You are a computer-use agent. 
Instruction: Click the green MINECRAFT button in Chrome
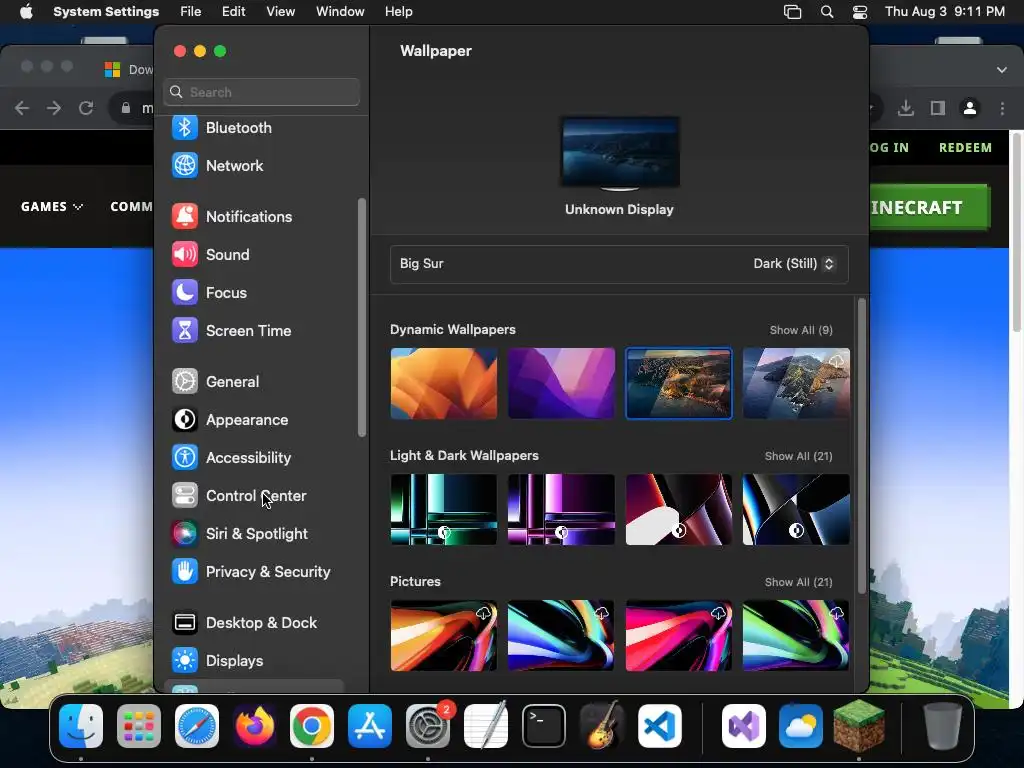(x=930, y=208)
